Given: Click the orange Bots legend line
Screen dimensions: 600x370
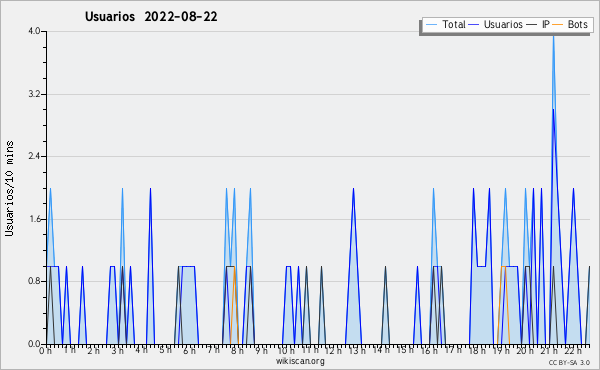Looking at the screenshot, I should point(558,25).
